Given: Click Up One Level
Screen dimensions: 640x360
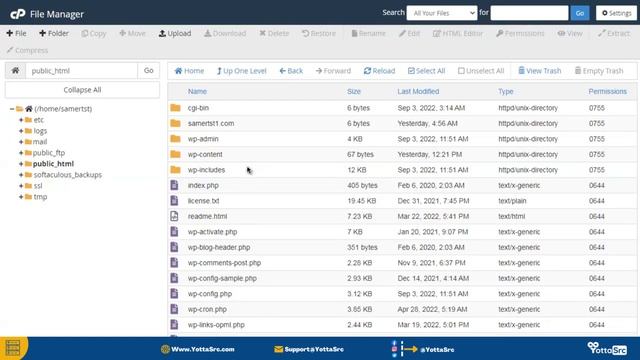Looking at the screenshot, I should (x=241, y=71).
